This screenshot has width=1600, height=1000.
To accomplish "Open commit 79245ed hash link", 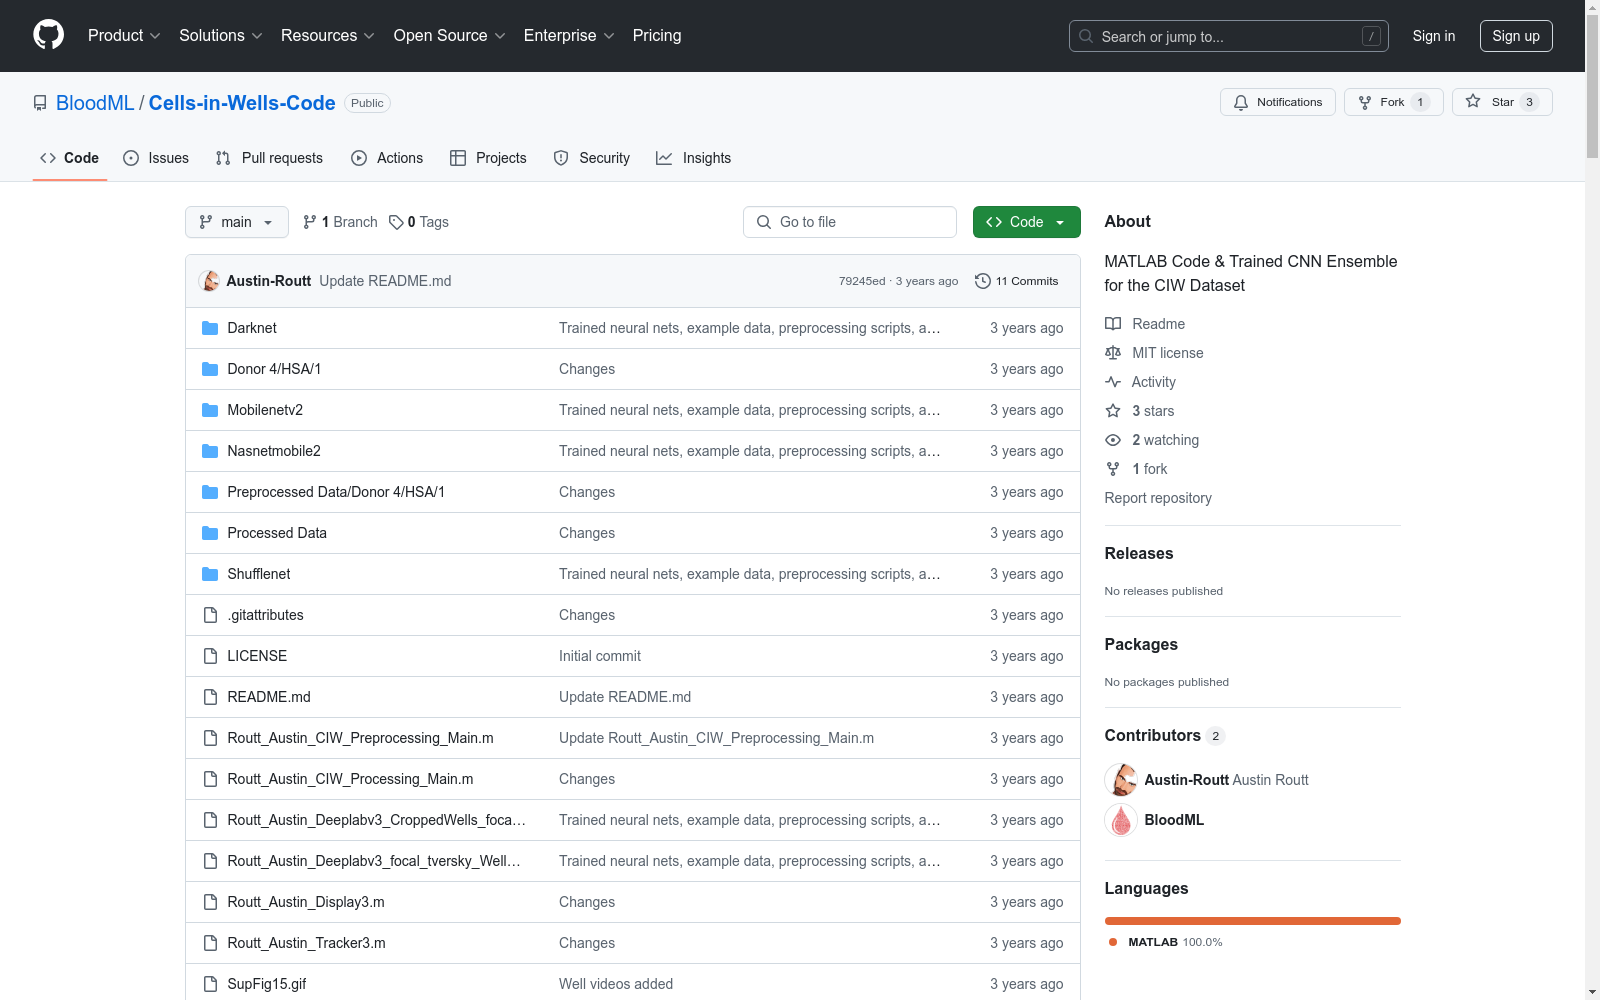I will 862,281.
